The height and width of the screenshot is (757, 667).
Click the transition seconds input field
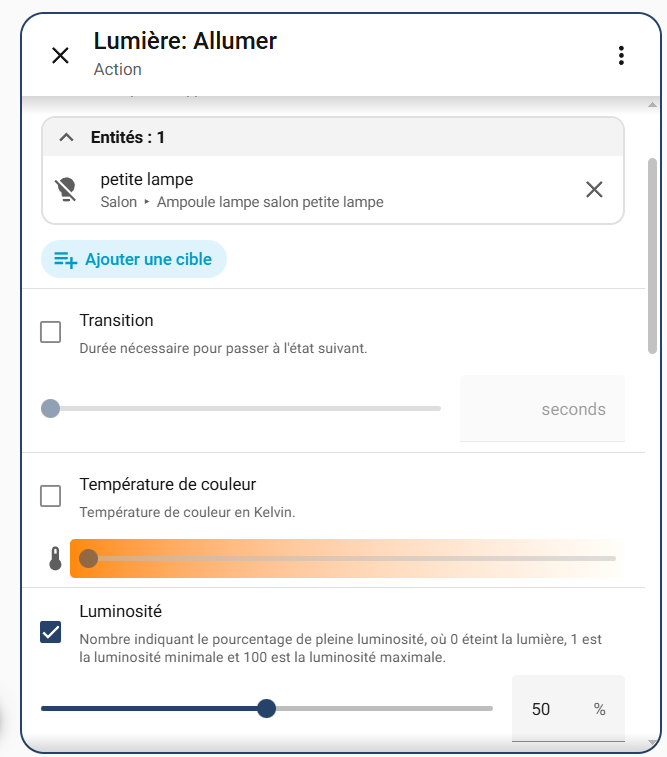coord(540,409)
